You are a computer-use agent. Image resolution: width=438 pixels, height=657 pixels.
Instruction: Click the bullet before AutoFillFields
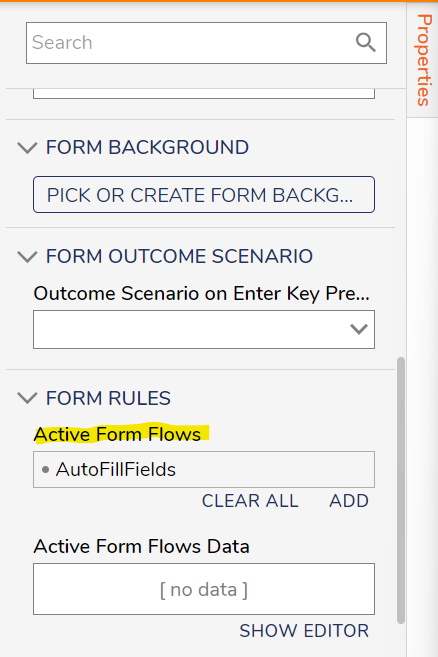tap(46, 470)
